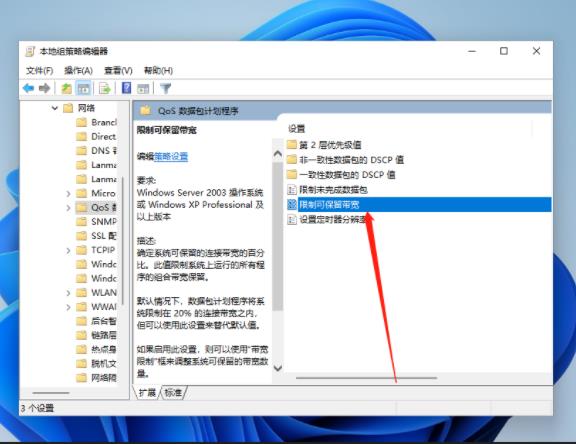Click the tree pane vertical scrollbar

point(123,241)
